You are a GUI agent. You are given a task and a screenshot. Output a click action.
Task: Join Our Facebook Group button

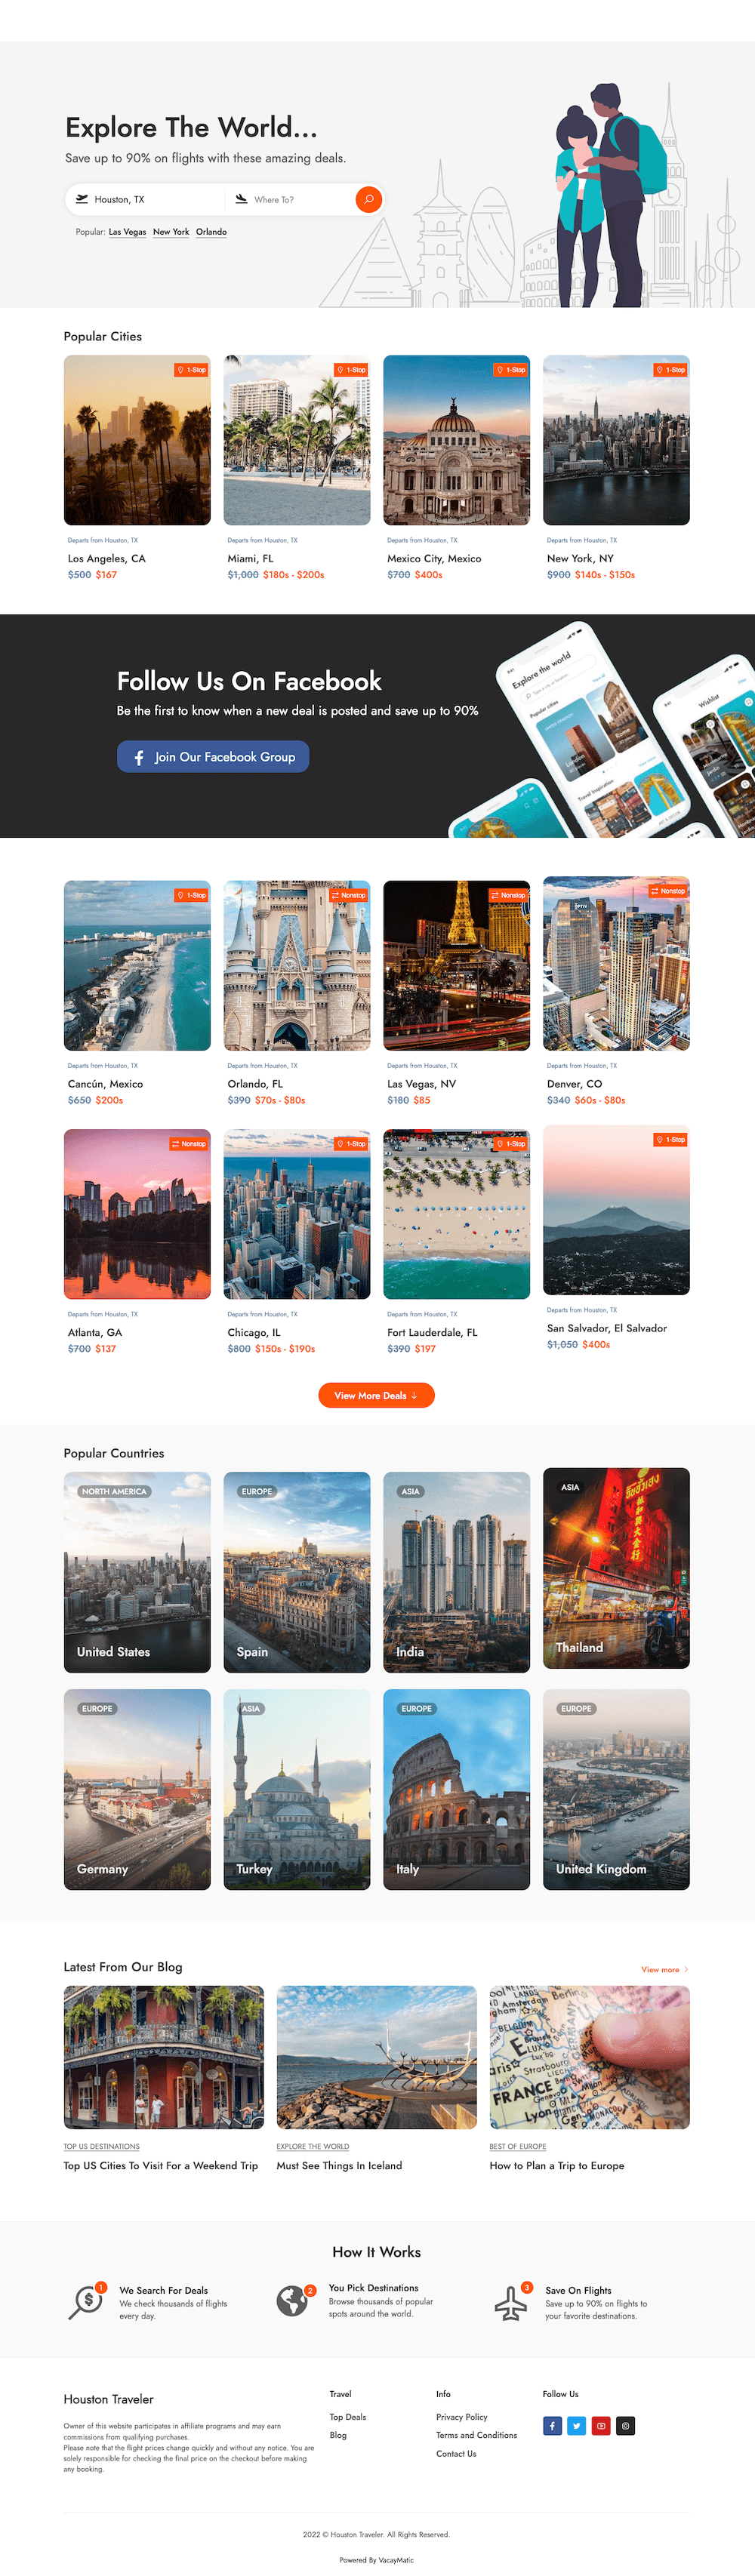[x=213, y=757]
